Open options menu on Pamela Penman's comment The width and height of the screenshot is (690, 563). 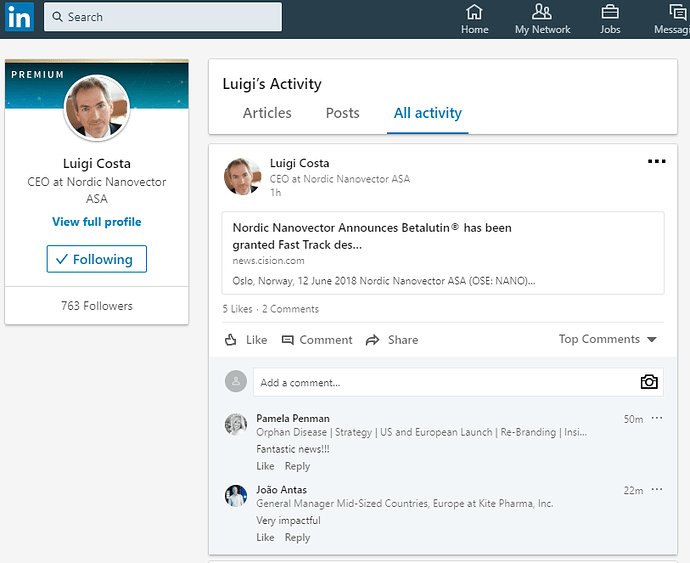tap(657, 418)
